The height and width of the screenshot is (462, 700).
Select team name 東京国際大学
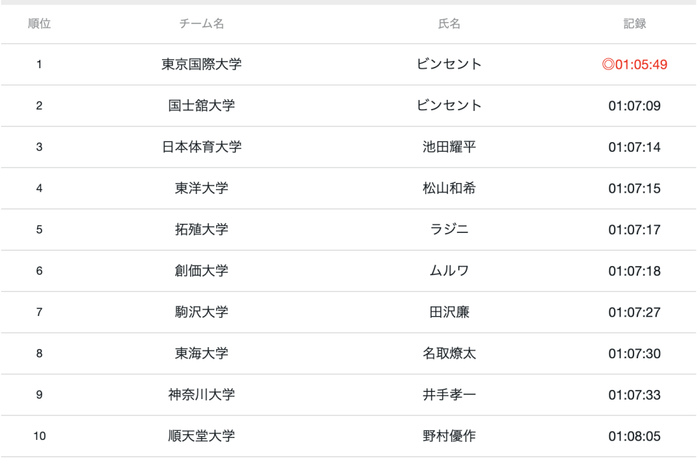coord(201,65)
